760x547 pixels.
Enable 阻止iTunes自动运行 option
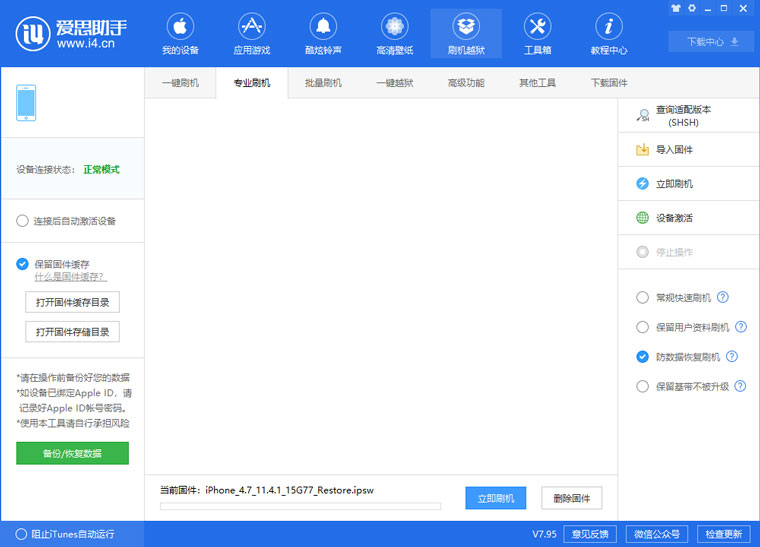coord(21,534)
